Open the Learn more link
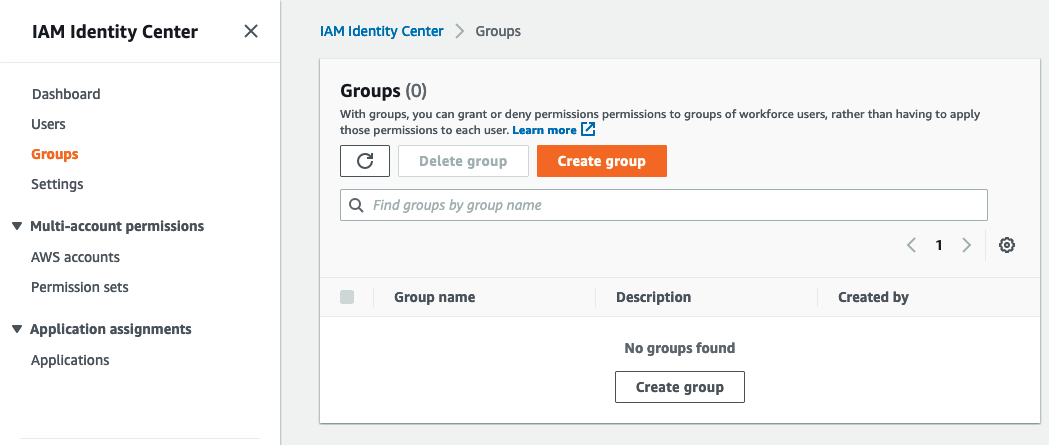The image size is (1049, 445). (x=545, y=130)
